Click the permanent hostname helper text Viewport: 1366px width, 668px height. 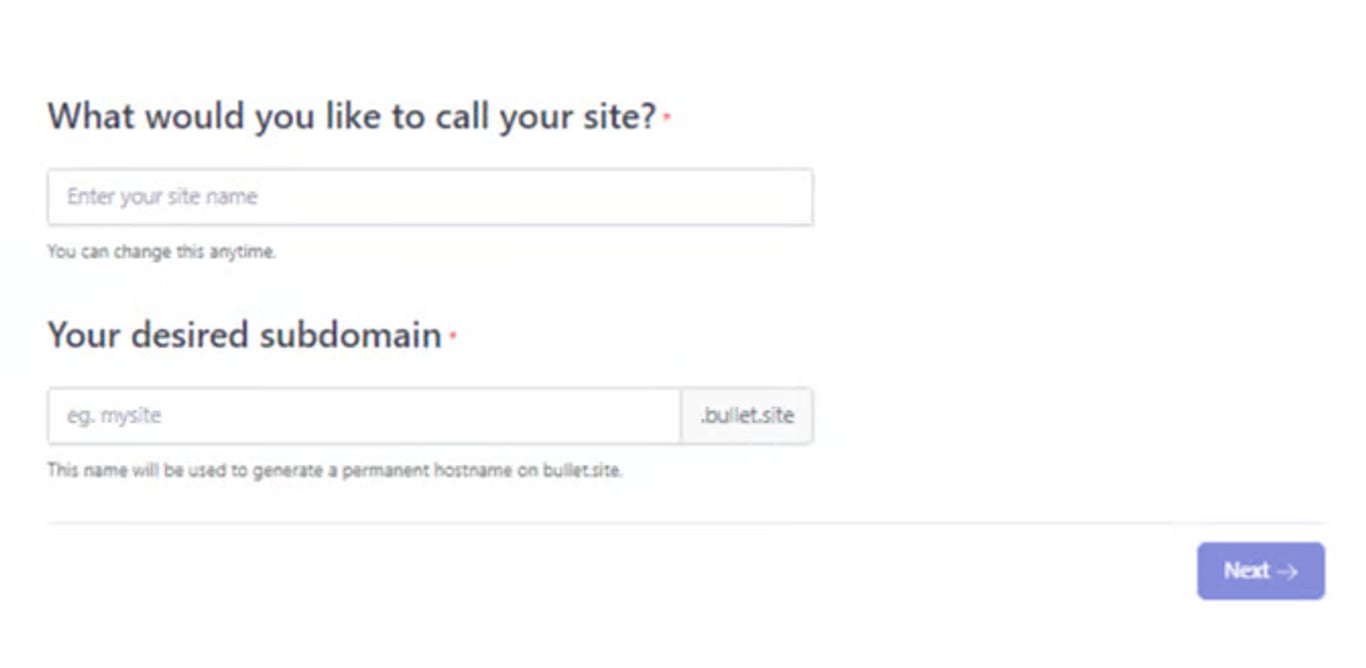[334, 470]
